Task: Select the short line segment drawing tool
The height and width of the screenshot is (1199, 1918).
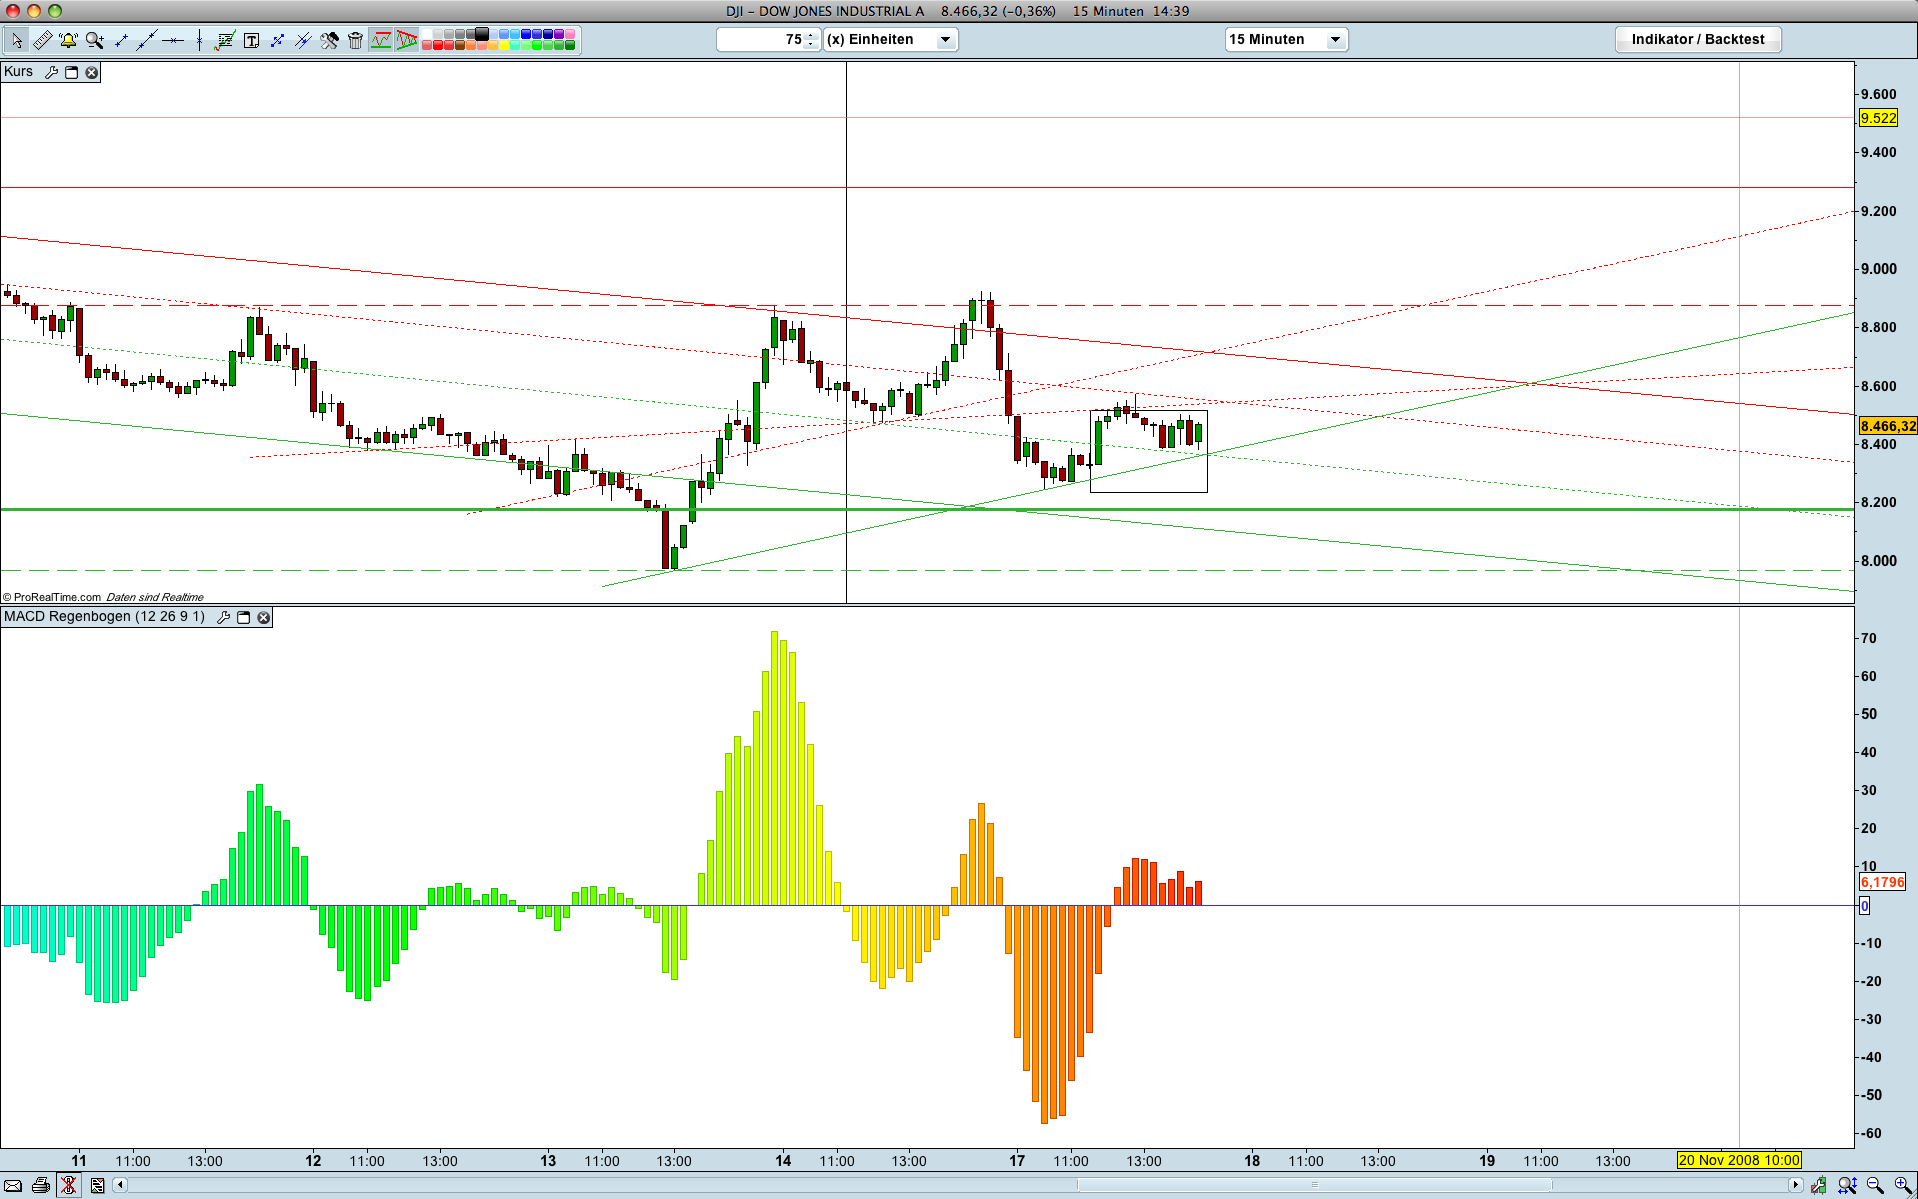Action: 121,40
